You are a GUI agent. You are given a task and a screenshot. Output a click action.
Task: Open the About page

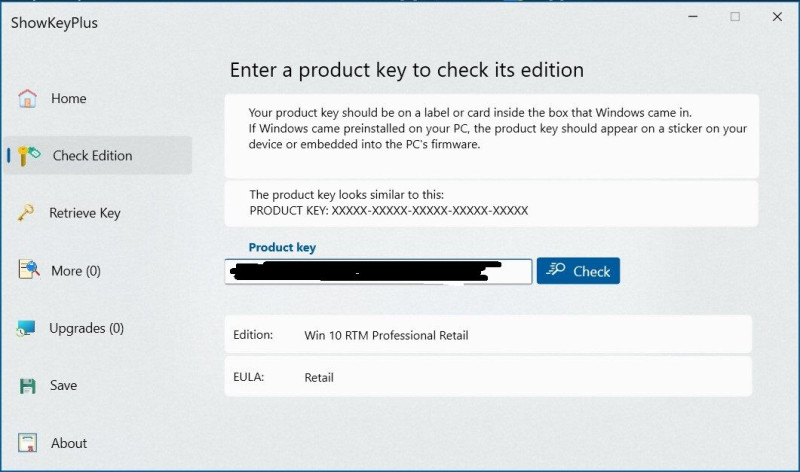coord(69,443)
